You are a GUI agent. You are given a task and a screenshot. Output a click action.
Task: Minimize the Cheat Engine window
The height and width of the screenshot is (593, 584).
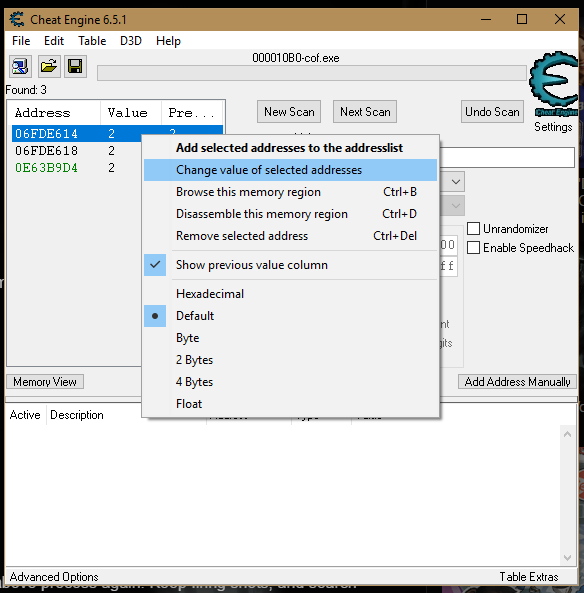click(486, 19)
